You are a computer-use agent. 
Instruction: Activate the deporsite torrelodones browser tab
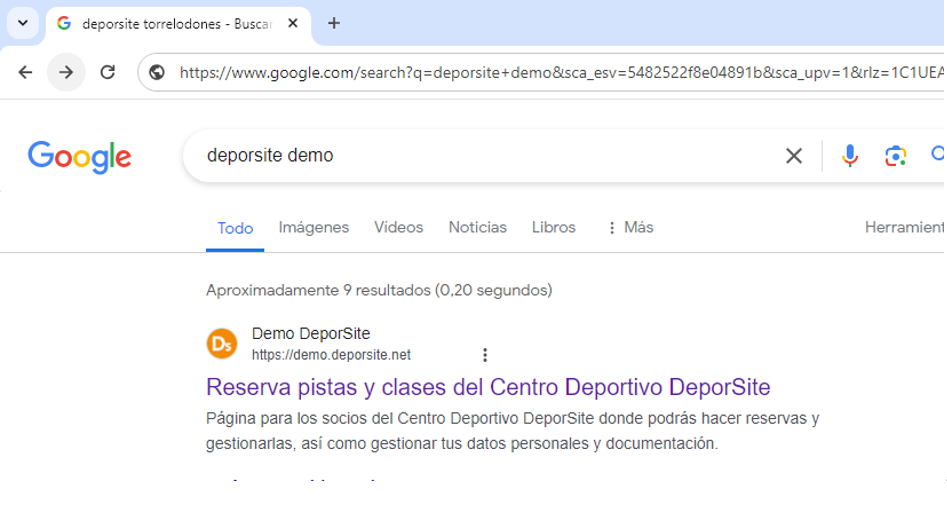pos(176,24)
